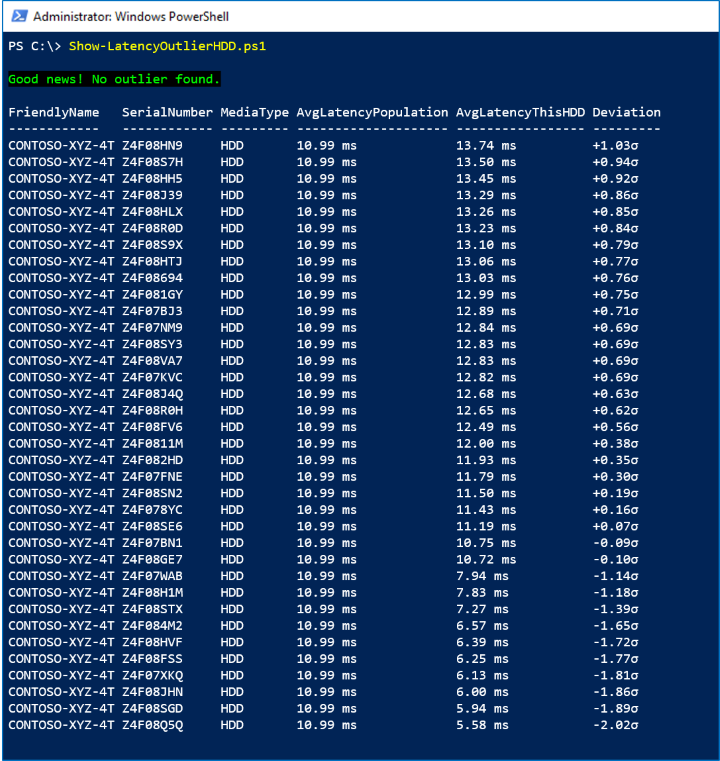
Task: Click serial number Z4F08S9X
Action: [x=152, y=245]
